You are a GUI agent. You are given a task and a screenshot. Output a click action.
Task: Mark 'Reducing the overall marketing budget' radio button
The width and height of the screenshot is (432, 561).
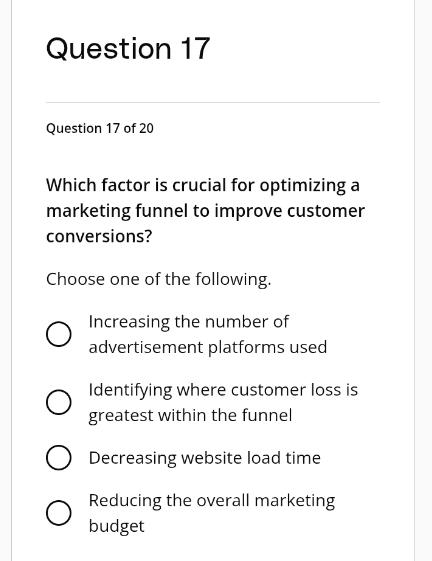pyautogui.click(x=58, y=513)
